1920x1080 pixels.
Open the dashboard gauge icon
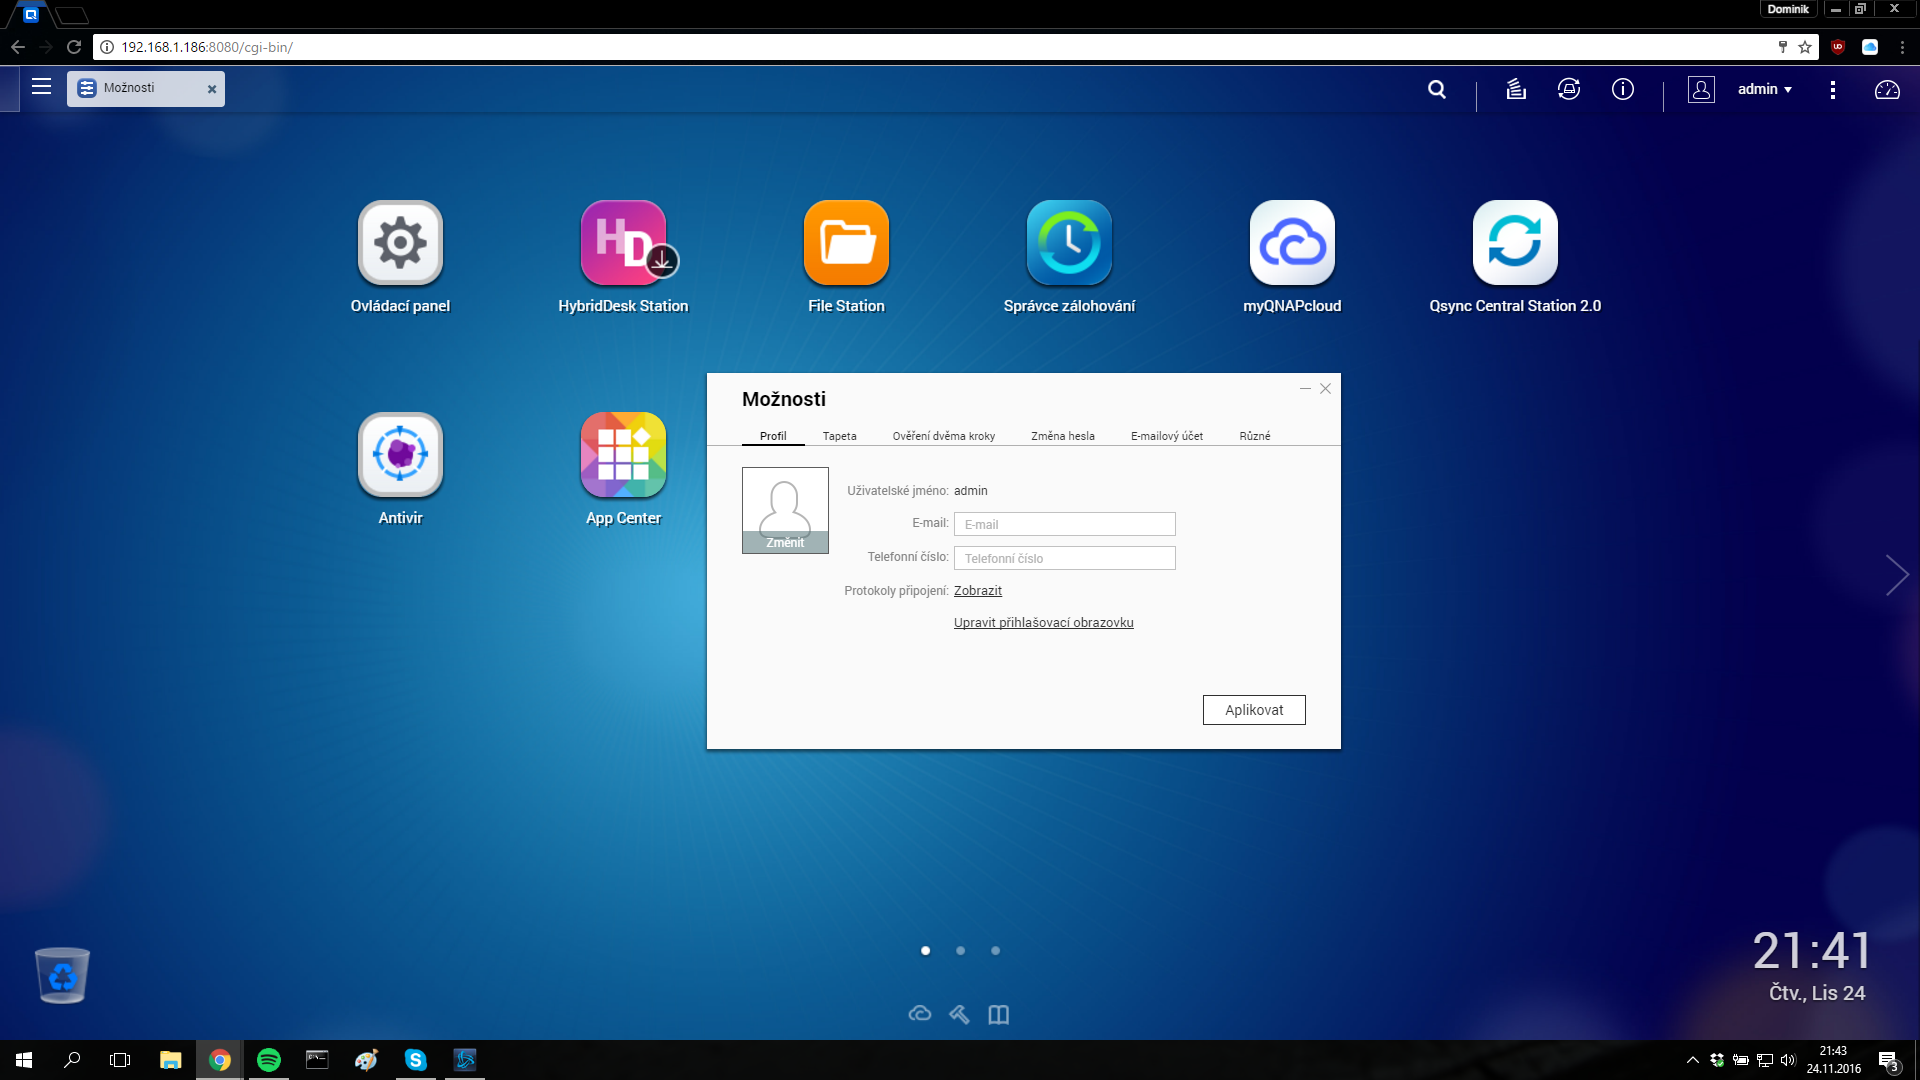point(1887,90)
